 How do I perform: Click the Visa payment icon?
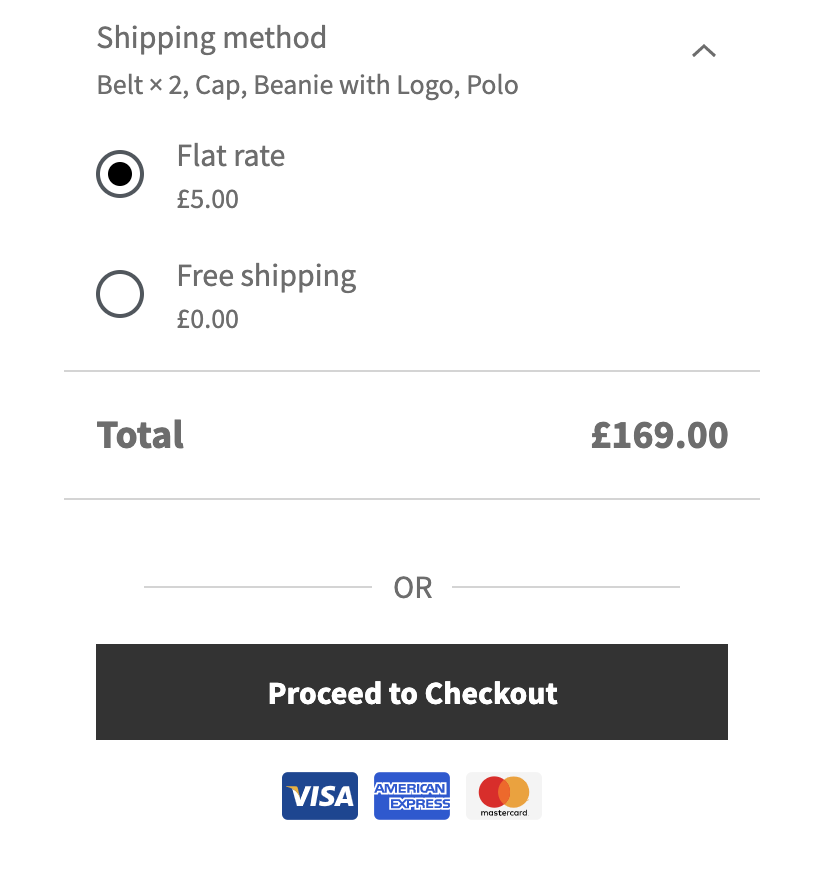pyautogui.click(x=319, y=795)
